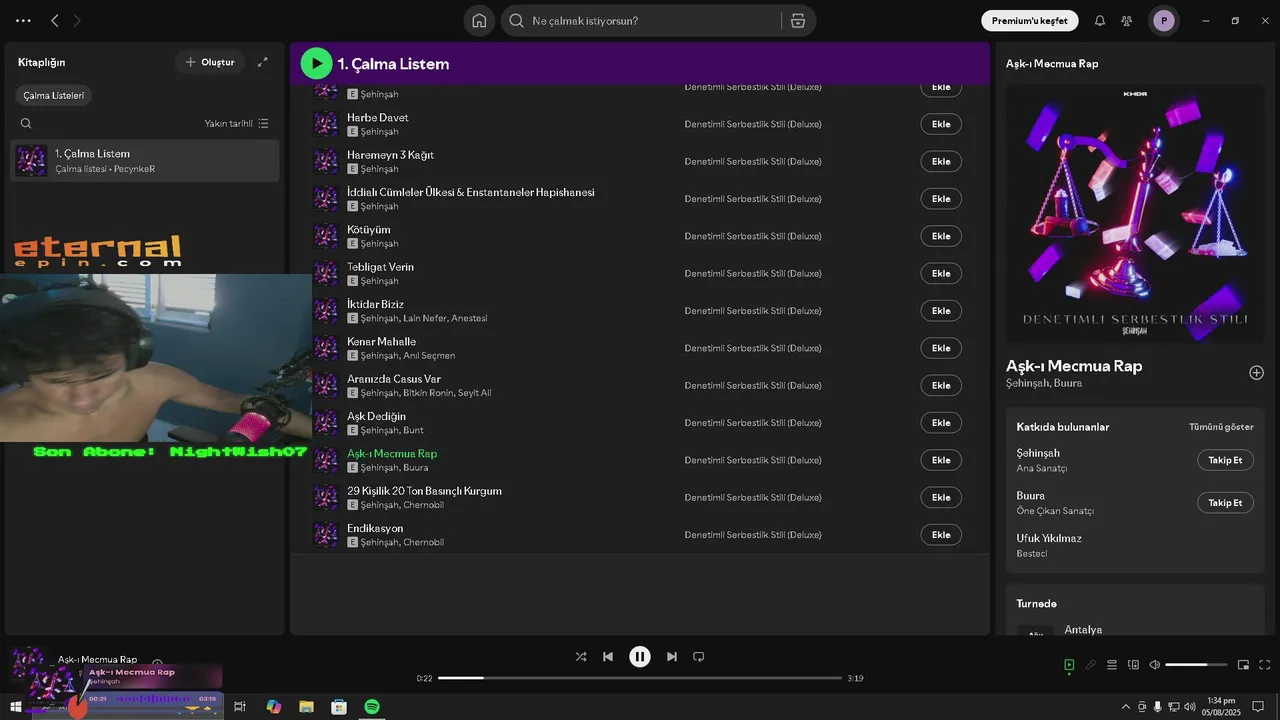Adjust the volume slider
Viewport: 1280px width, 720px height.
click(x=1196, y=665)
